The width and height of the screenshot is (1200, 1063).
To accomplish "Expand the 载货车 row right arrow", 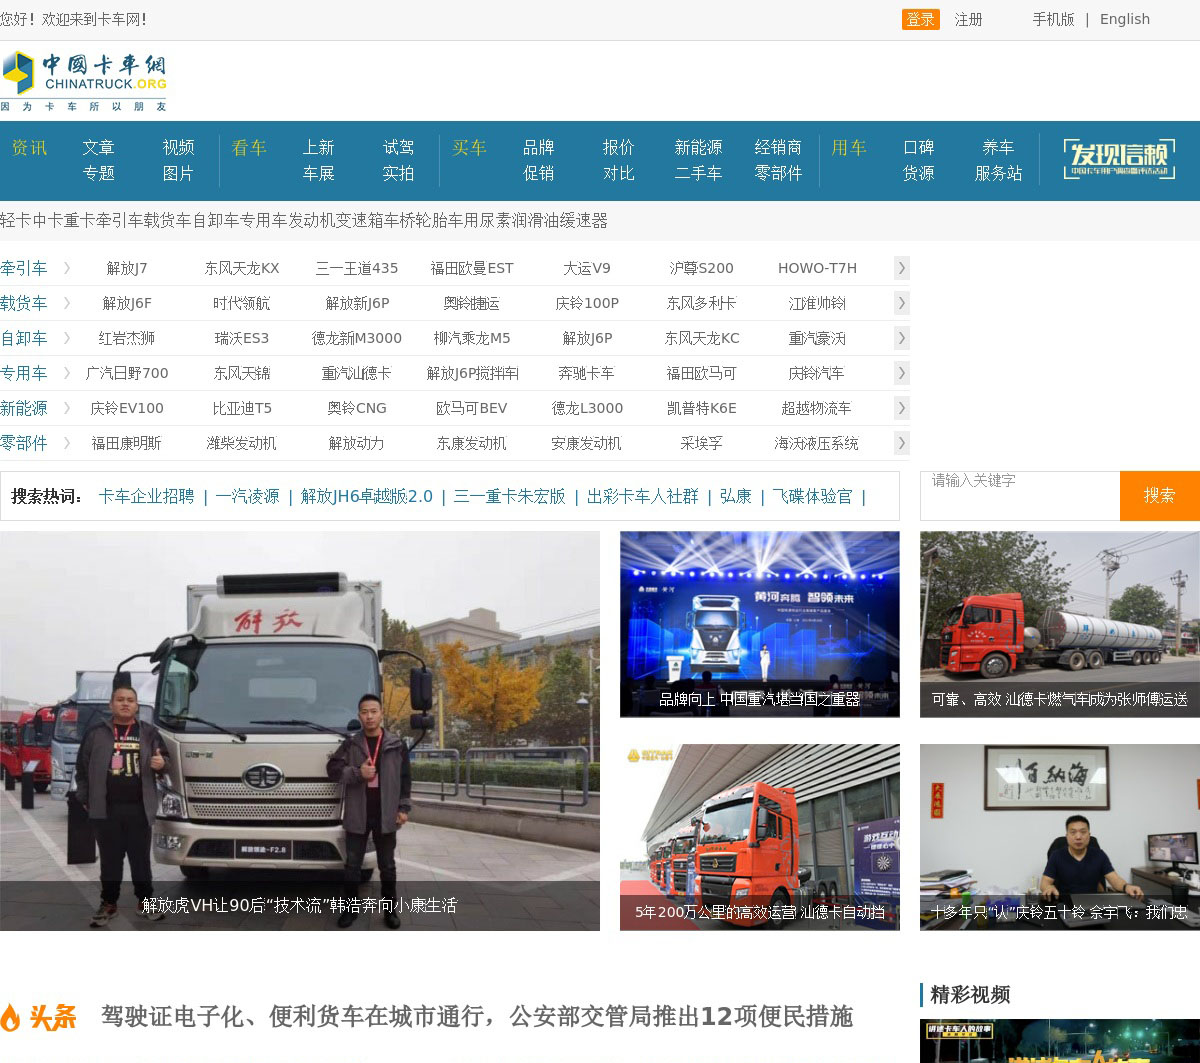I will (x=901, y=303).
